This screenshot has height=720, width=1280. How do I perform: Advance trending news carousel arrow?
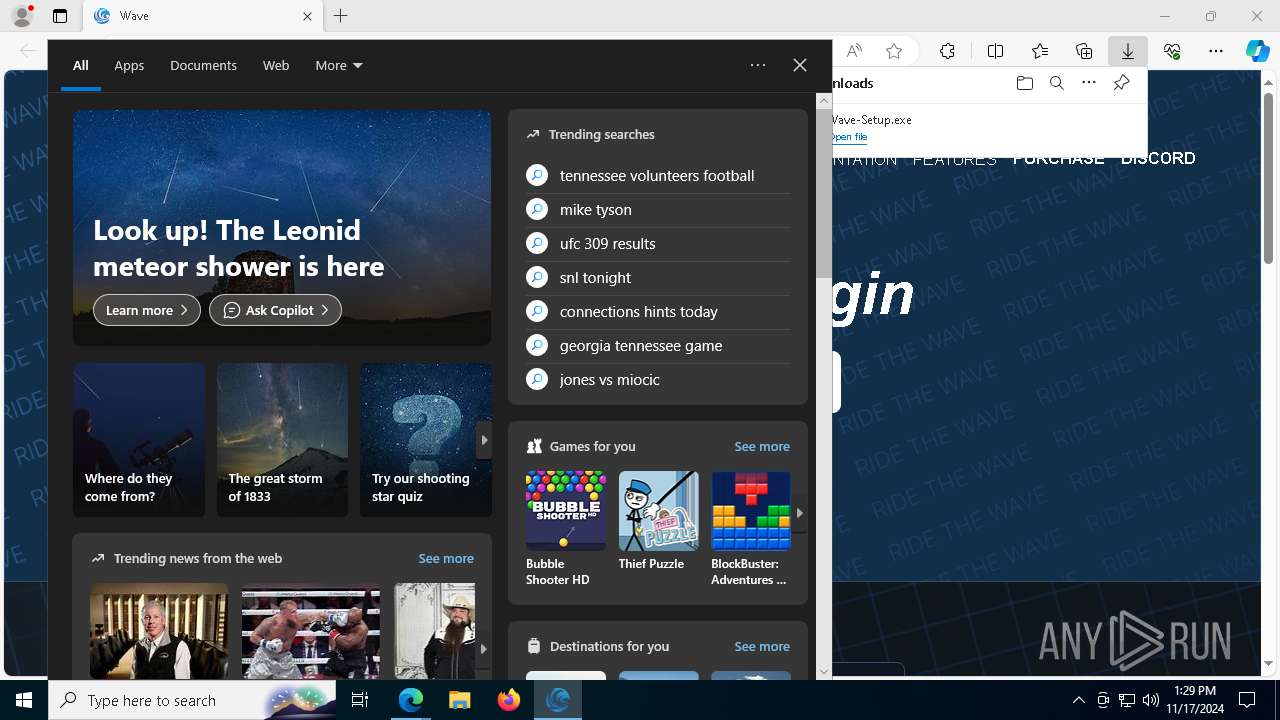(x=483, y=648)
